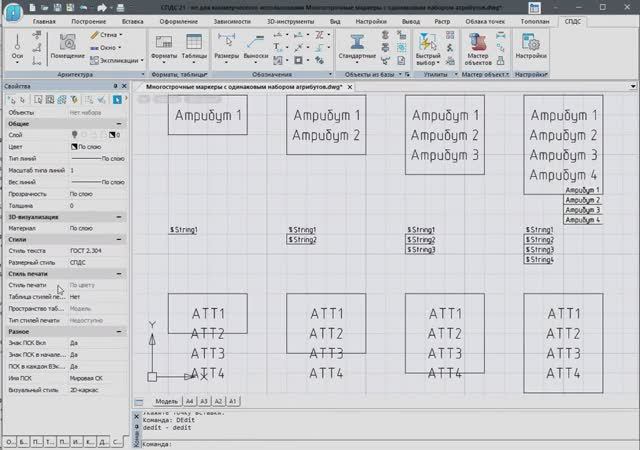Switch to the Вставка ribbon tab
640x450 pixels.
tap(133, 22)
